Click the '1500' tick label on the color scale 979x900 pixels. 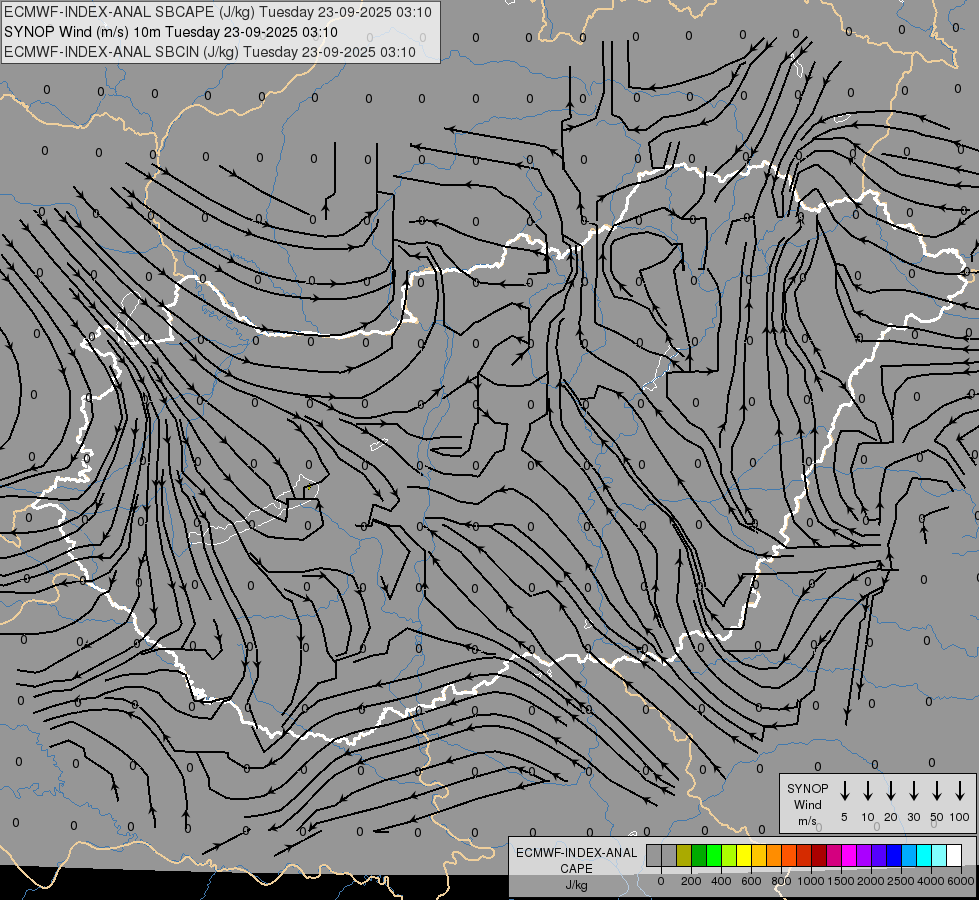[x=841, y=881]
